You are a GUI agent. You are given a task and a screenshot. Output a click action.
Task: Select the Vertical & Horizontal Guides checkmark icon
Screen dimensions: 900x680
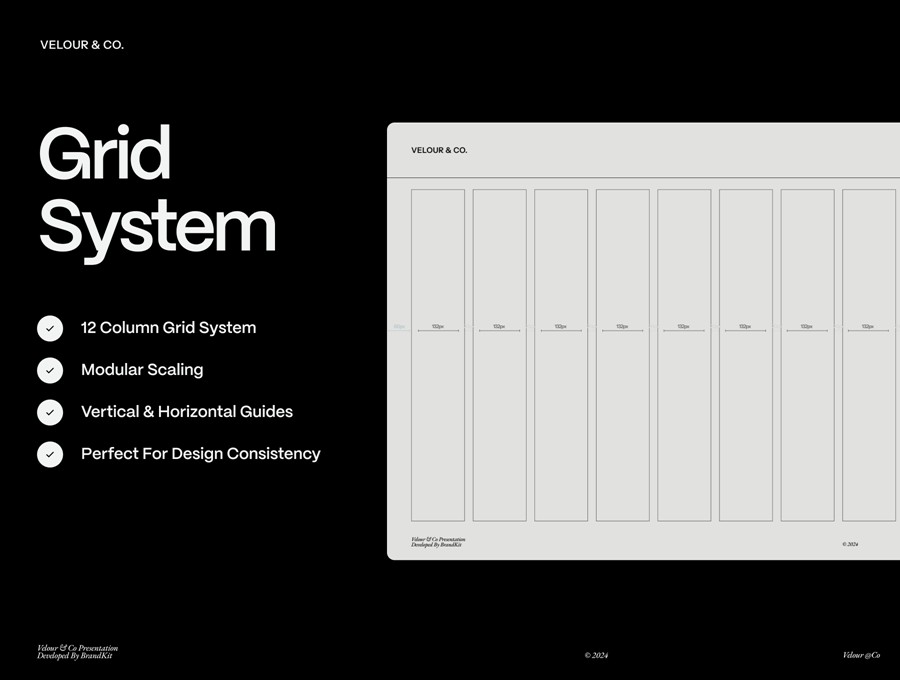click(50, 412)
